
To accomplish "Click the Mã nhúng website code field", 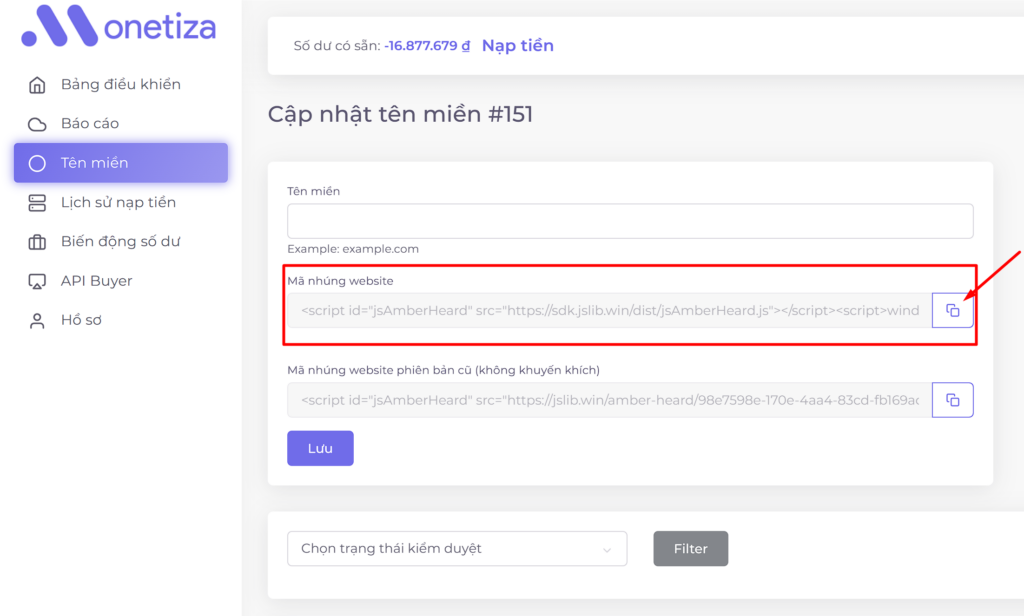I will point(609,310).
